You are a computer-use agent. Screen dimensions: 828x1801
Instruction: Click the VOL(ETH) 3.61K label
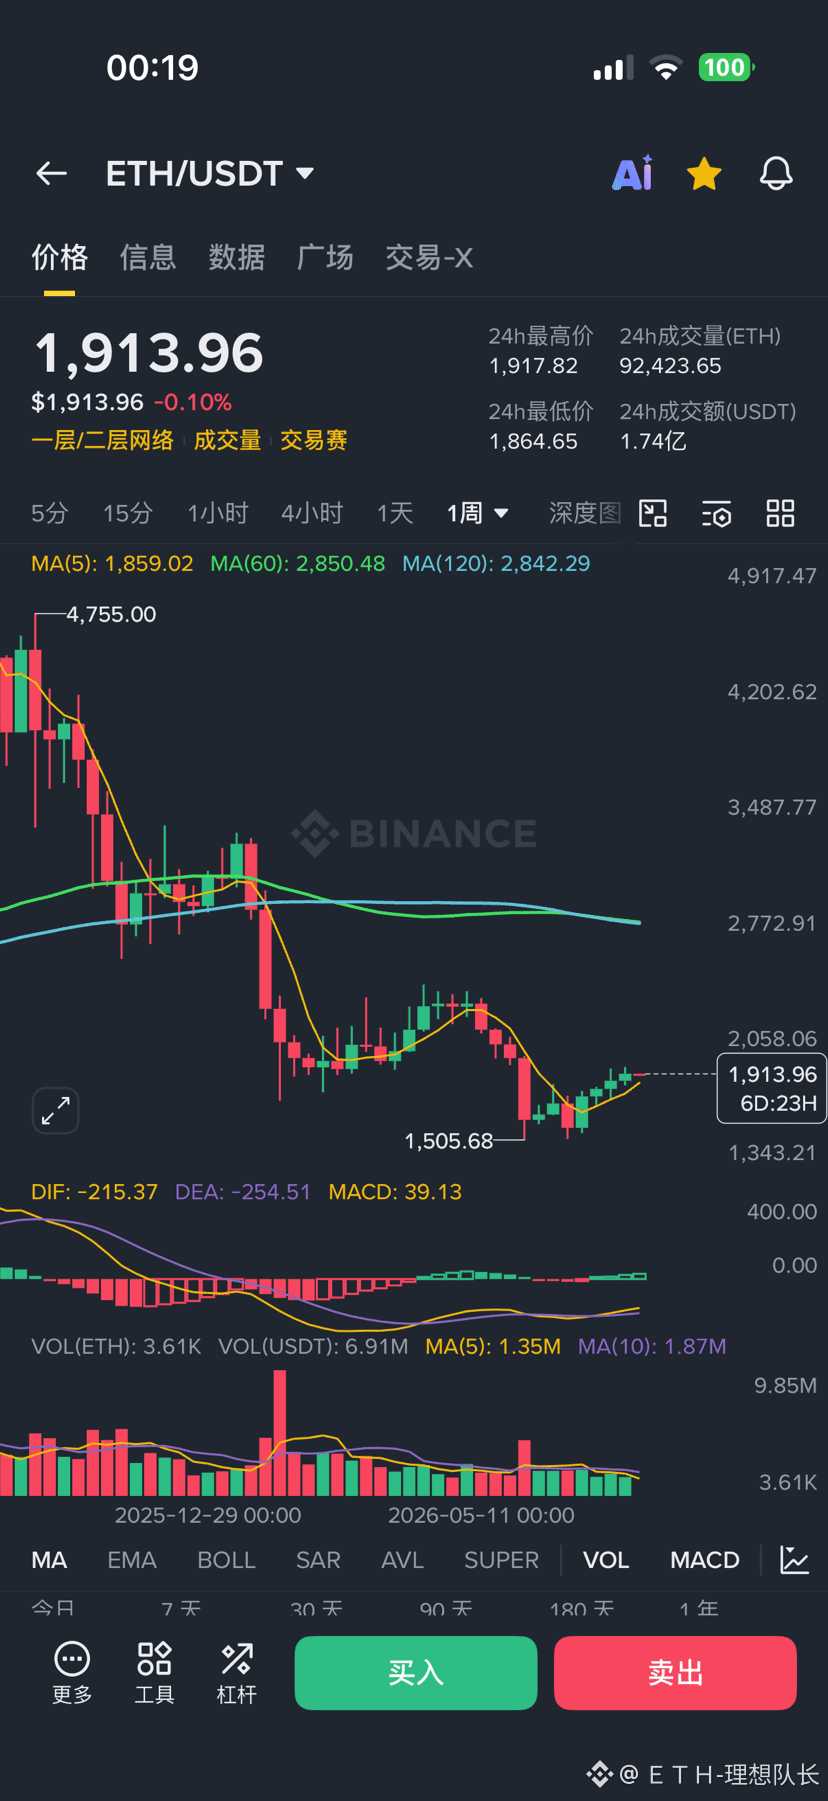[x=116, y=1346]
